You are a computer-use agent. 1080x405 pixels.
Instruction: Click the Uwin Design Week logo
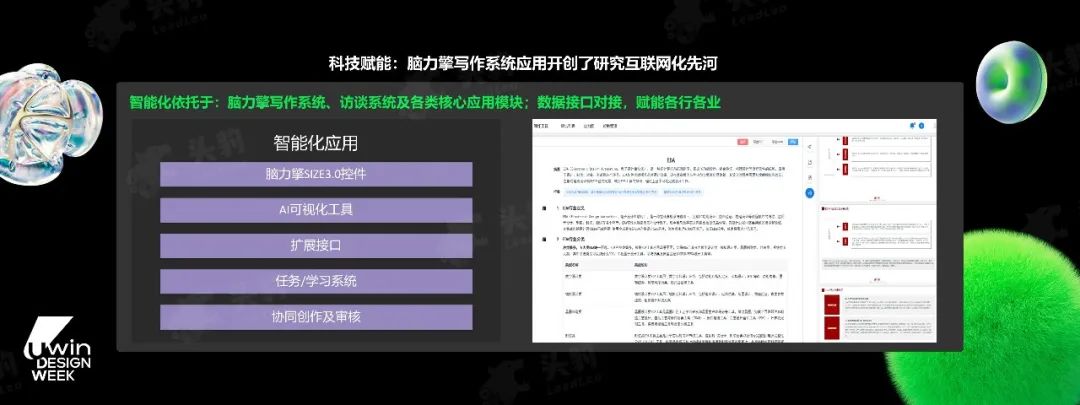[57, 349]
